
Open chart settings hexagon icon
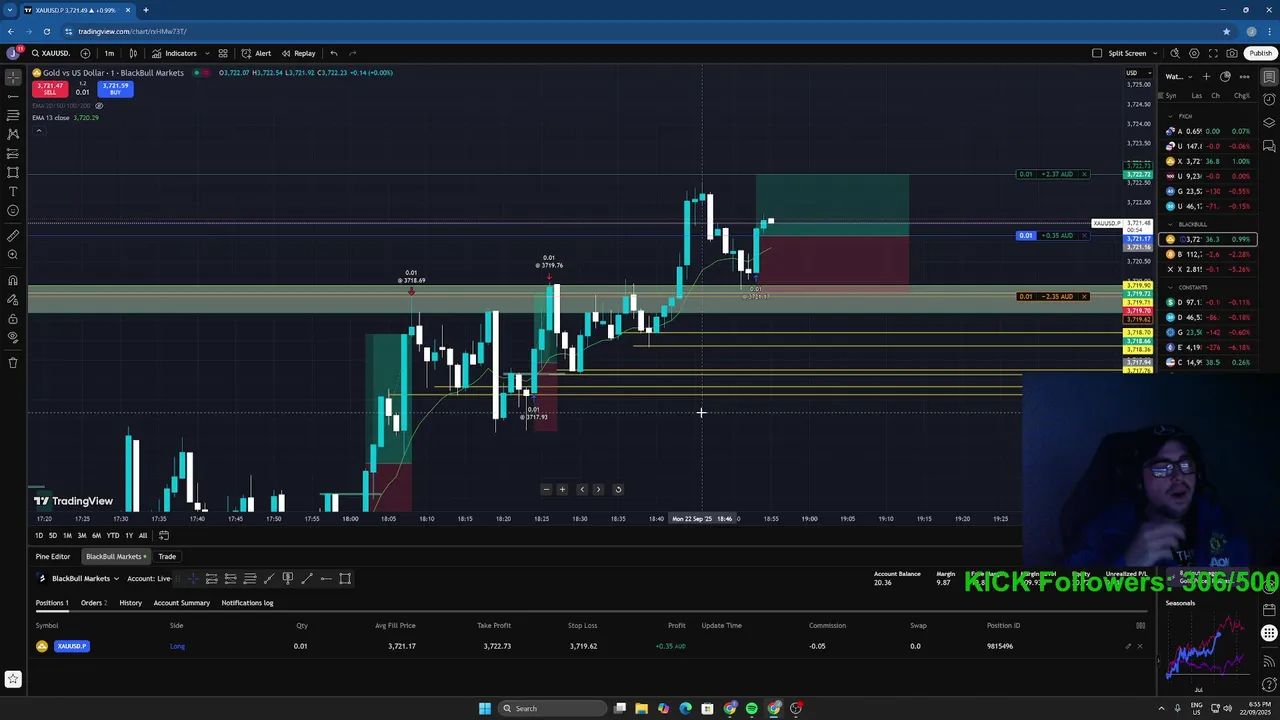[1195, 53]
